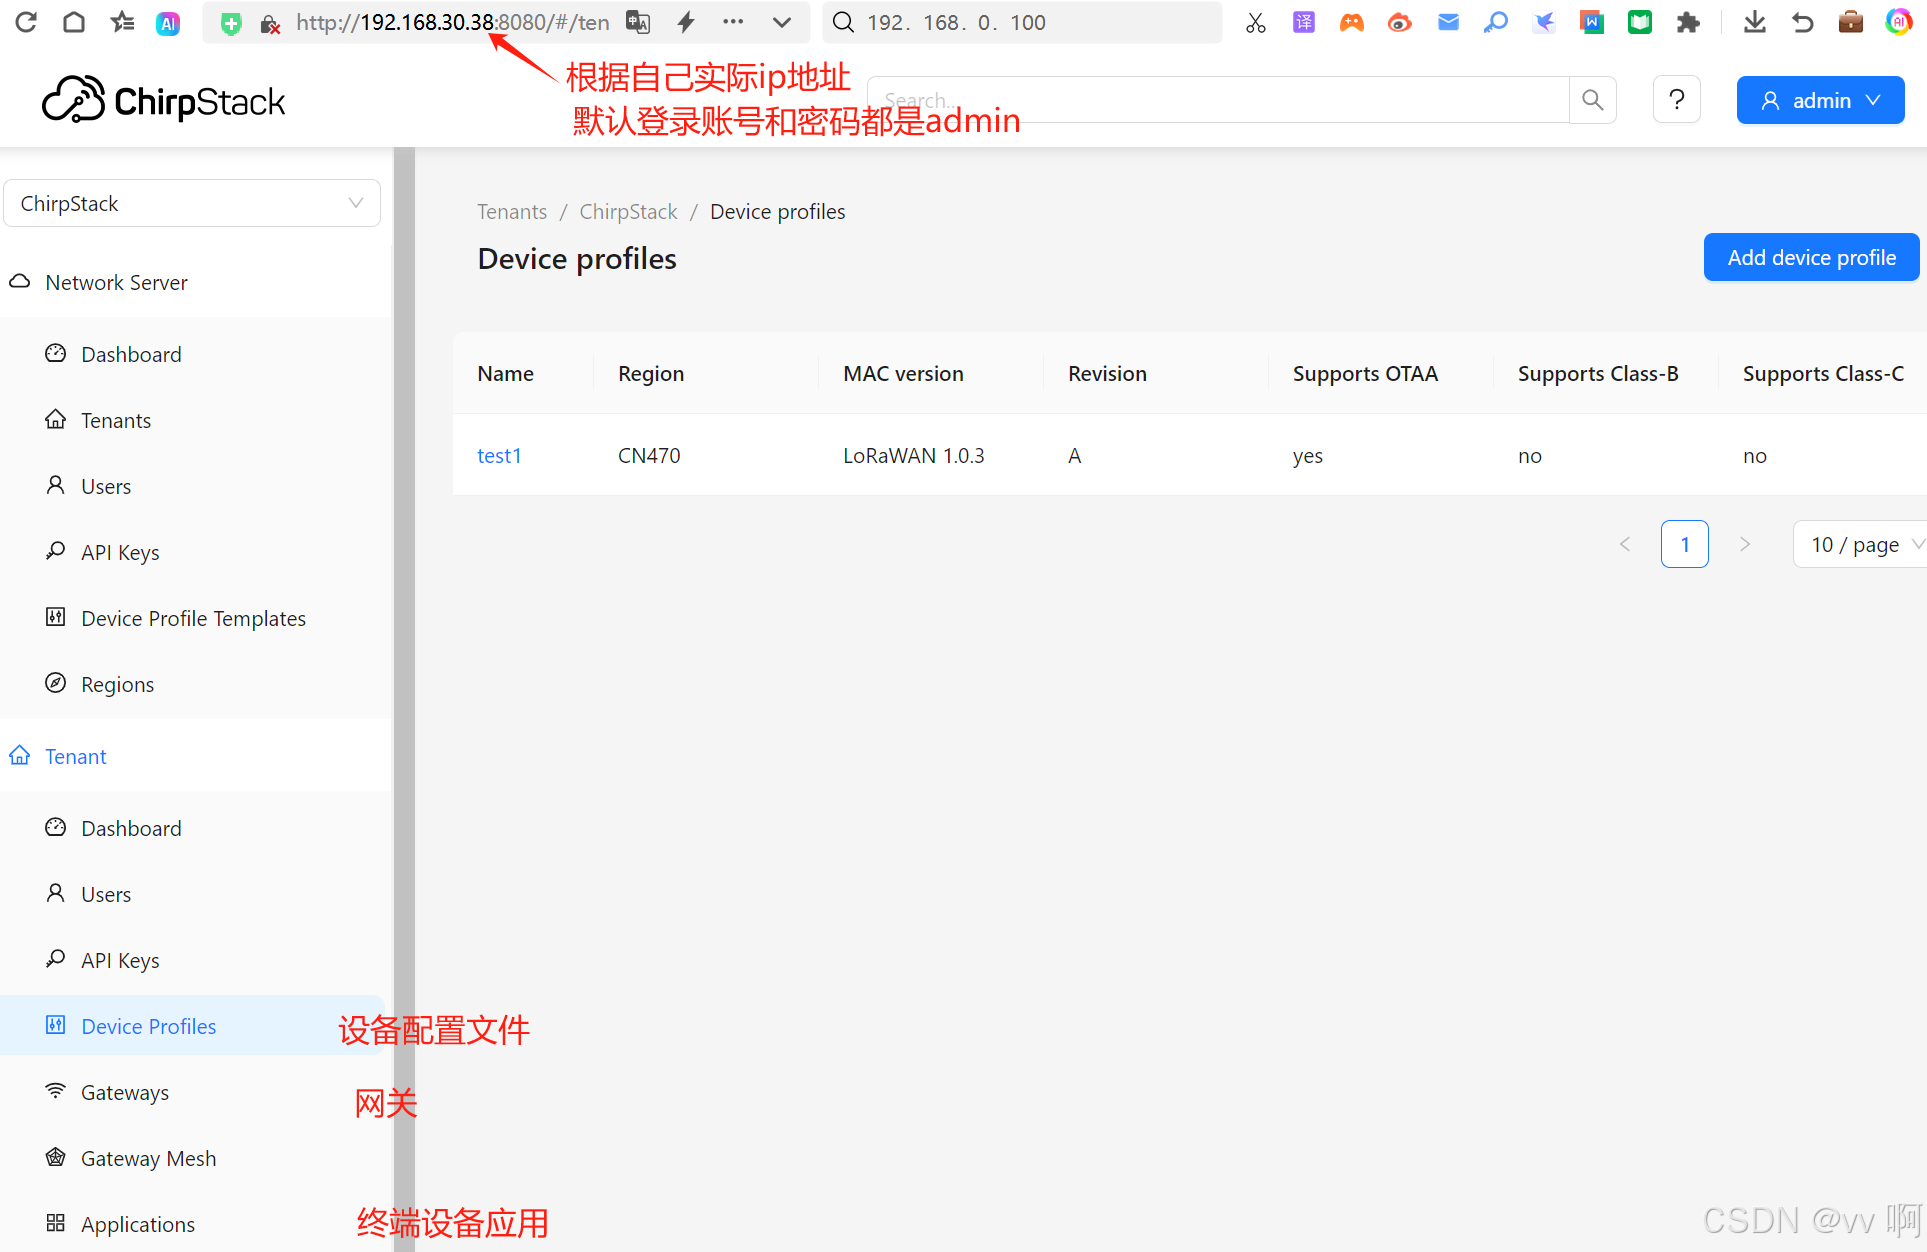The width and height of the screenshot is (1927, 1252).
Task: Click the LoRaWAN 1.0.3 MAC version cell
Action: coord(914,456)
